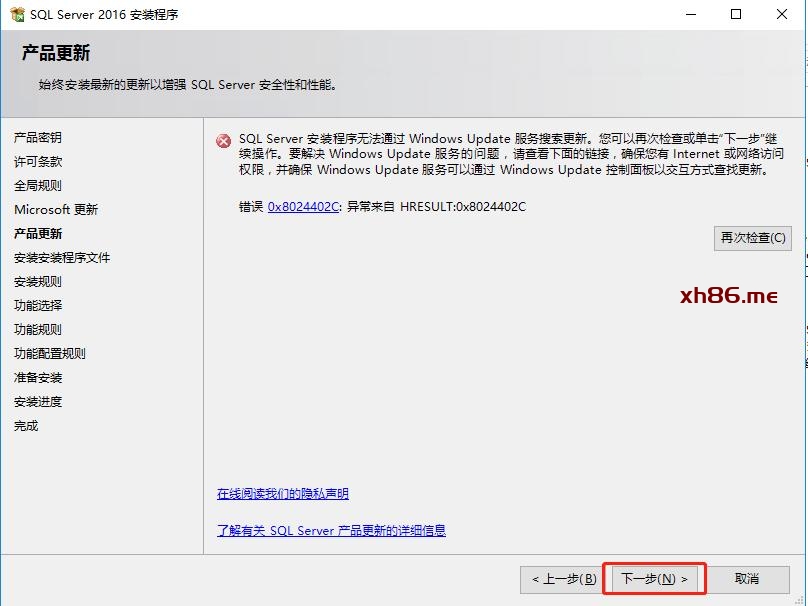
Task: Cancel setup with the 取消 button
Action: point(746,579)
